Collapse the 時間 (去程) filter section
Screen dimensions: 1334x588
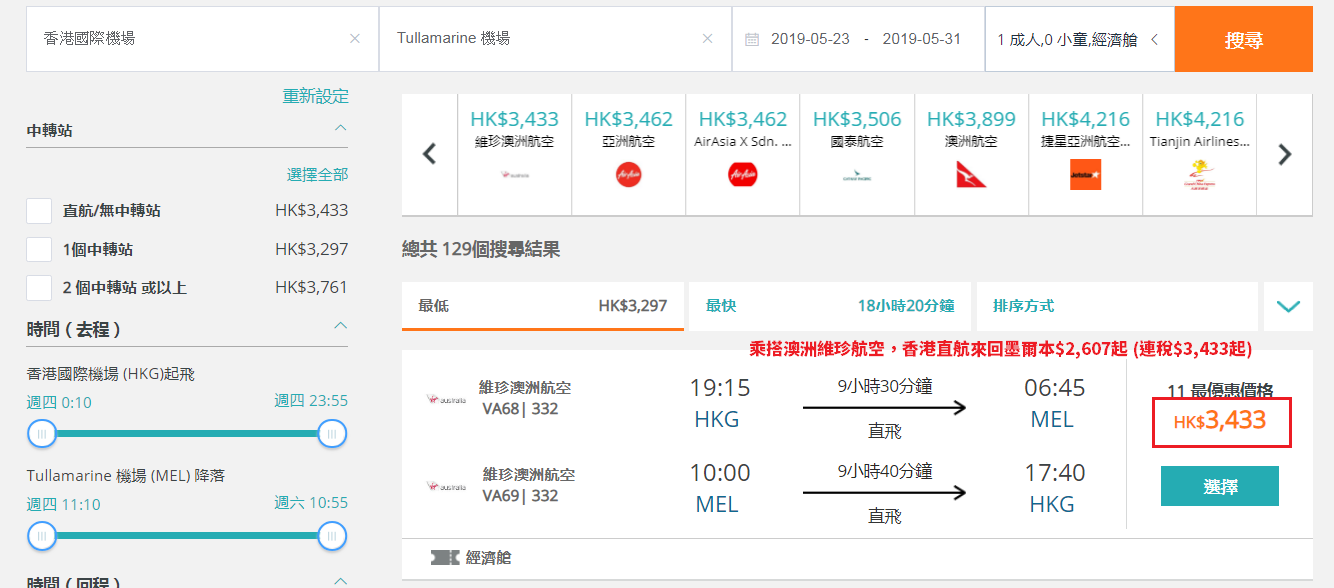340,326
